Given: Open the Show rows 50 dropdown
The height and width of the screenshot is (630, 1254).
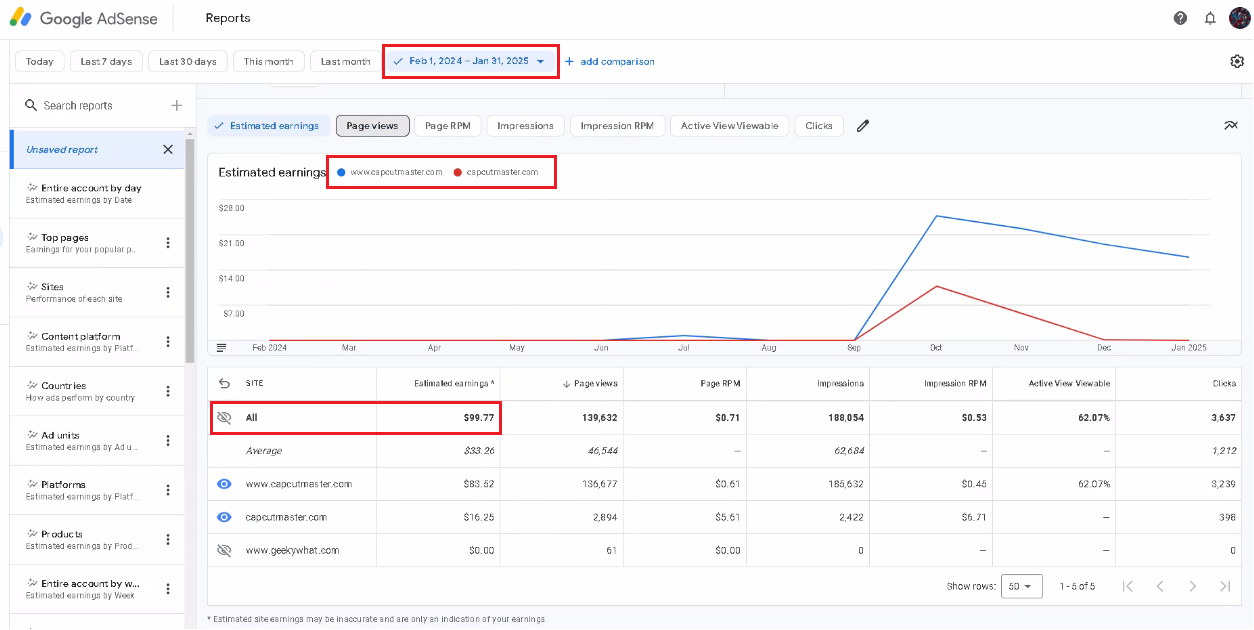Looking at the screenshot, I should coord(1022,586).
